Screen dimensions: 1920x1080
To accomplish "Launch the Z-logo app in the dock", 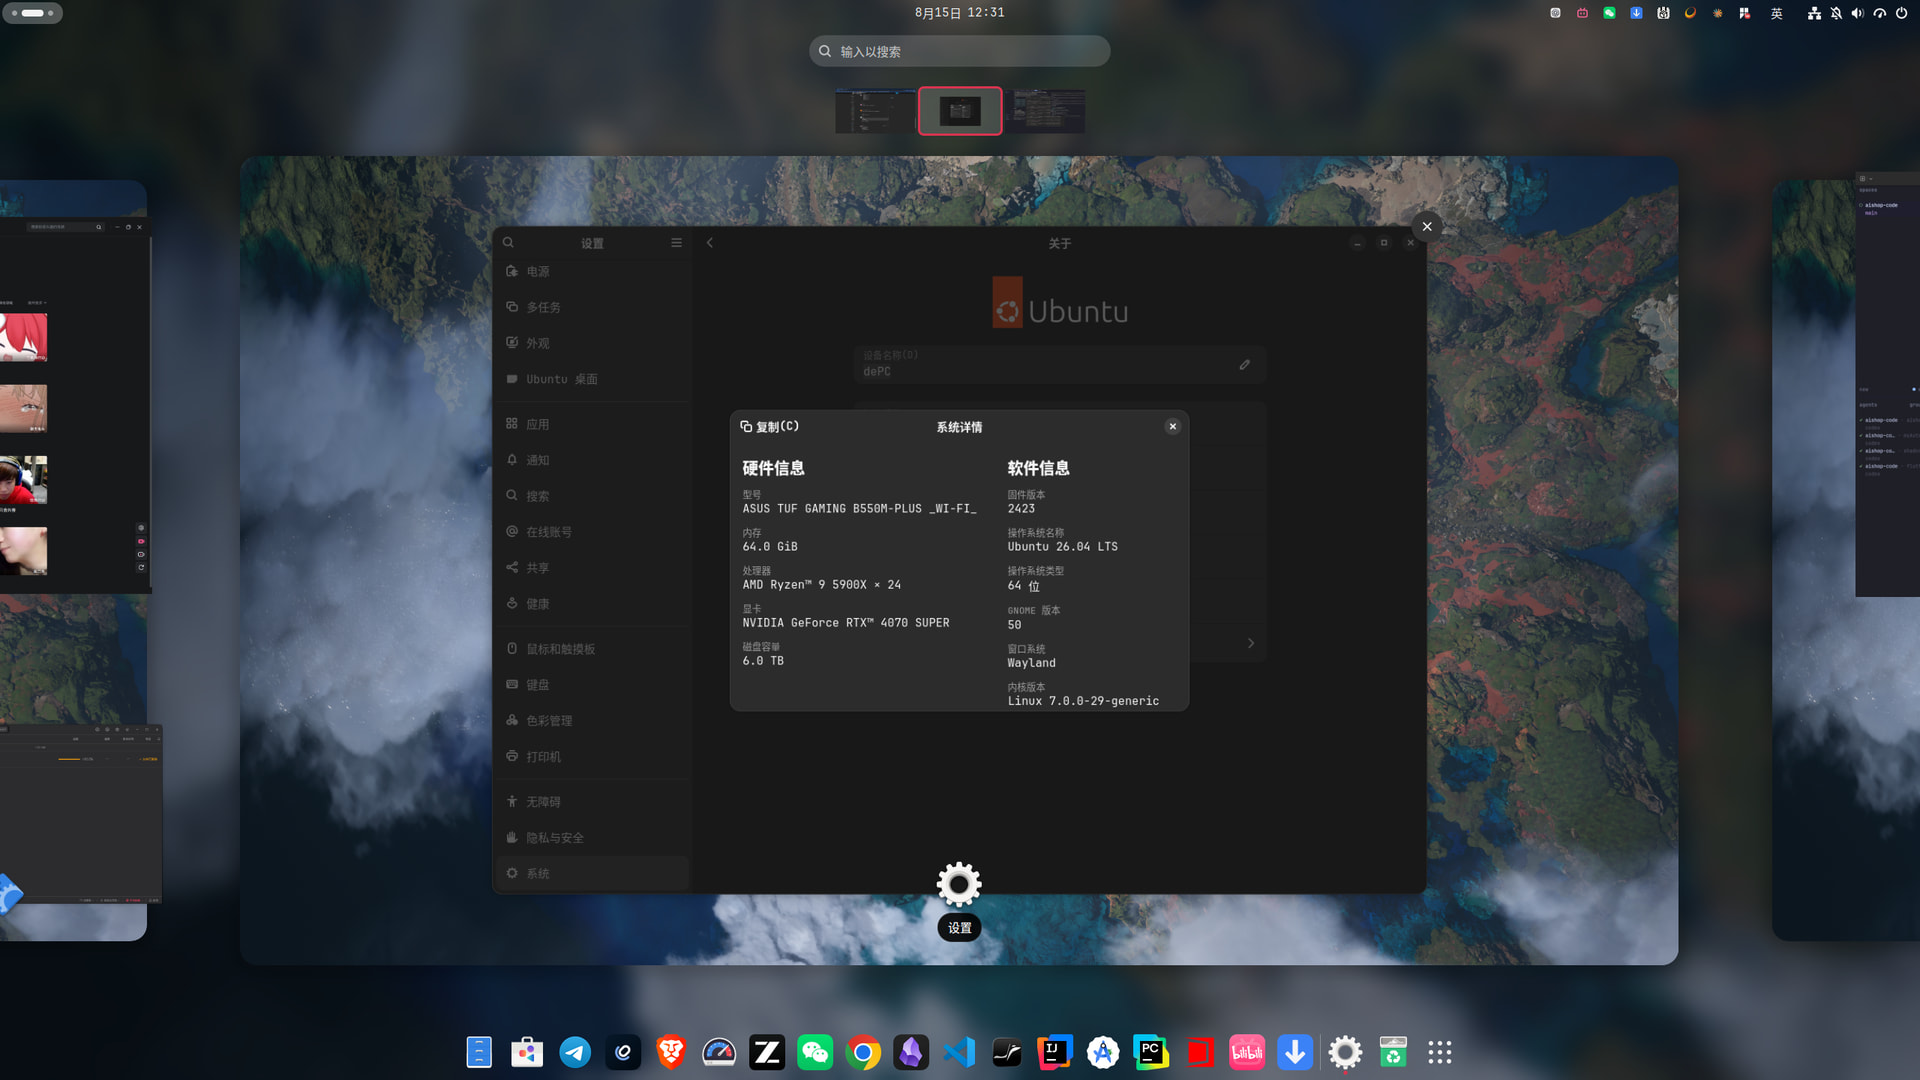I will coord(767,1052).
